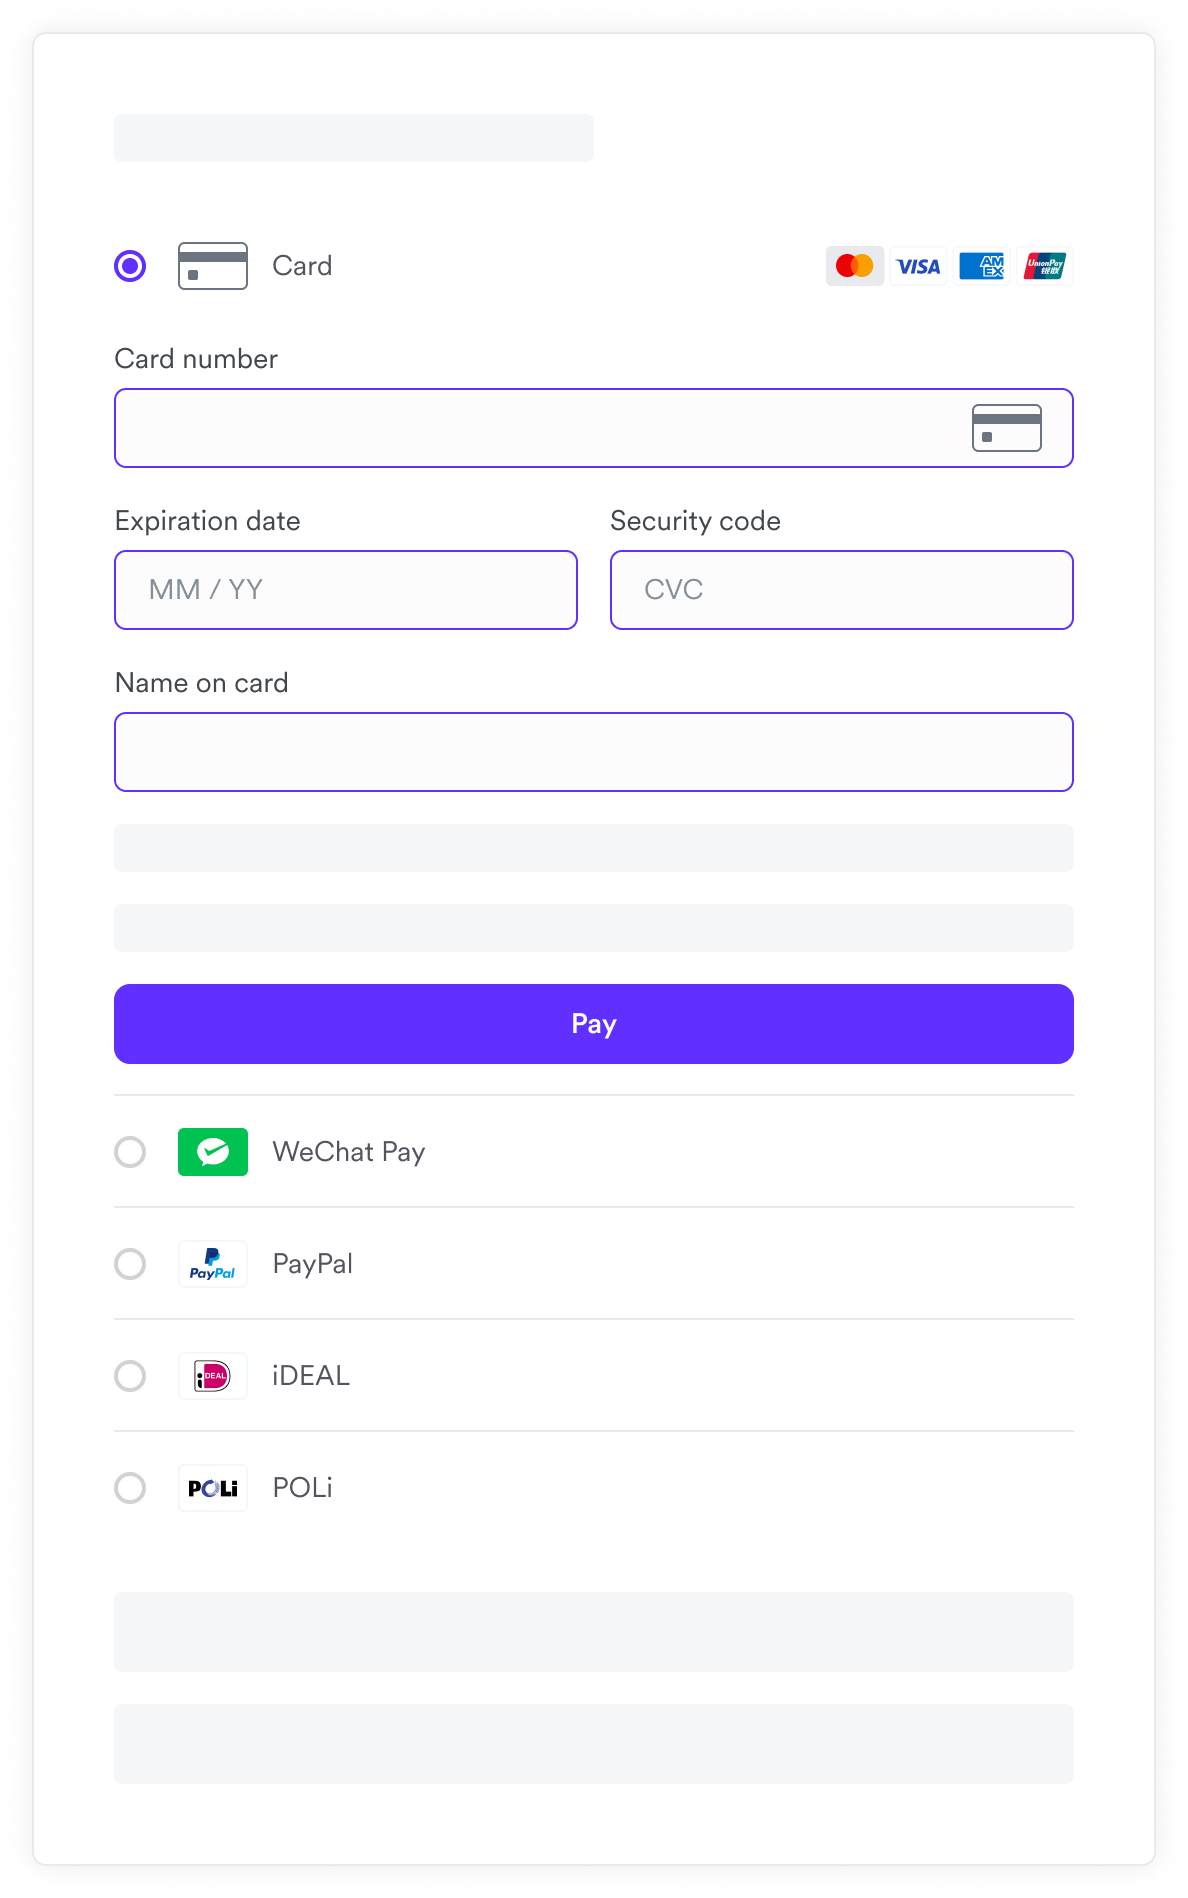
Task: Click the Mastercard logo icon
Action: 854,266
